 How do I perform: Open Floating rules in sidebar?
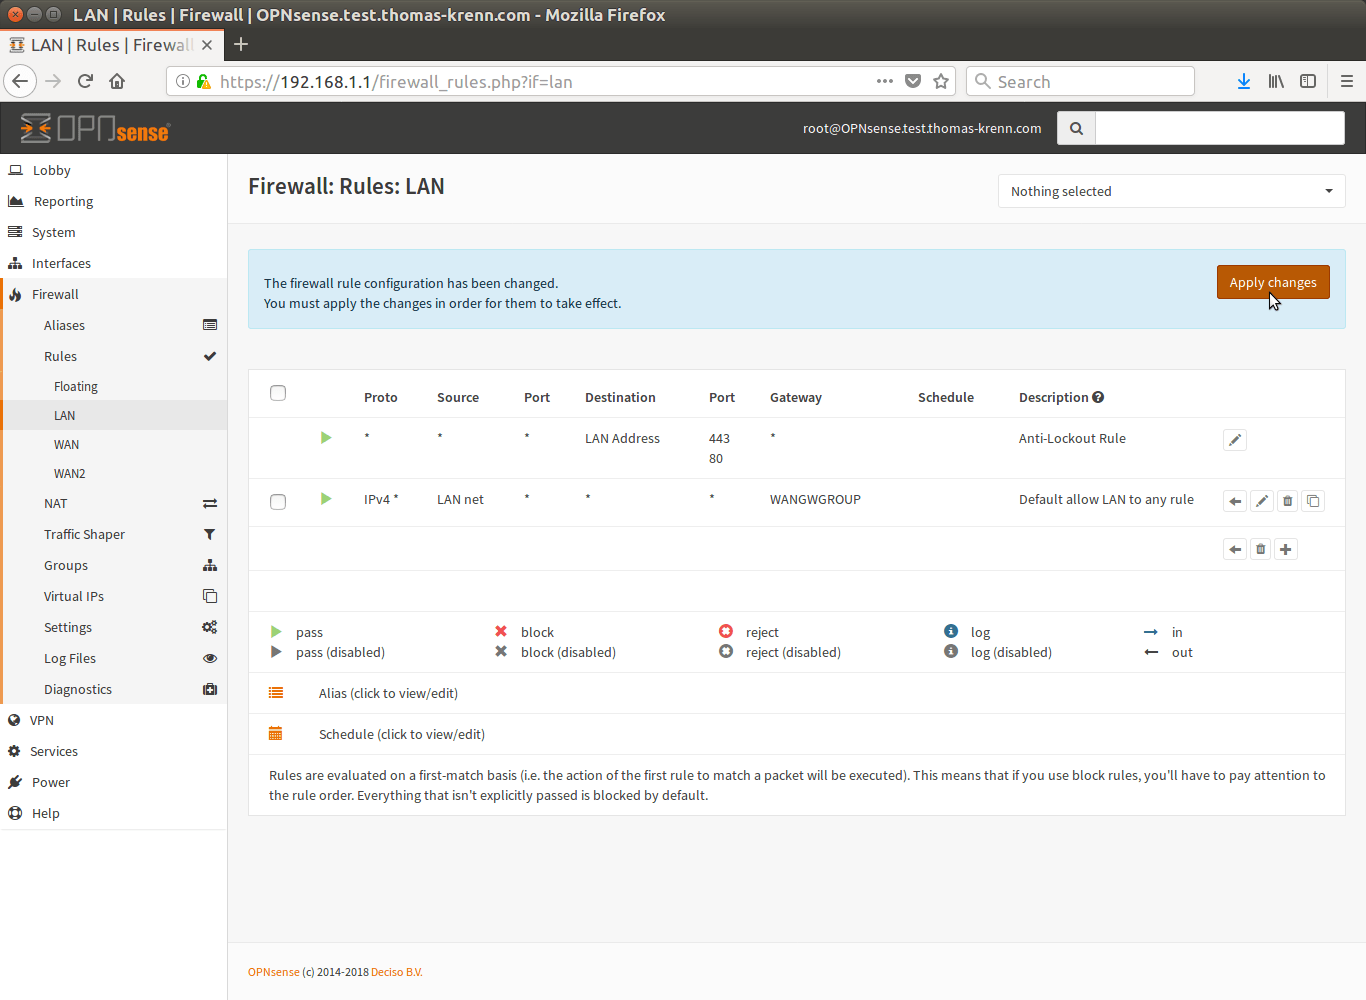click(x=76, y=386)
